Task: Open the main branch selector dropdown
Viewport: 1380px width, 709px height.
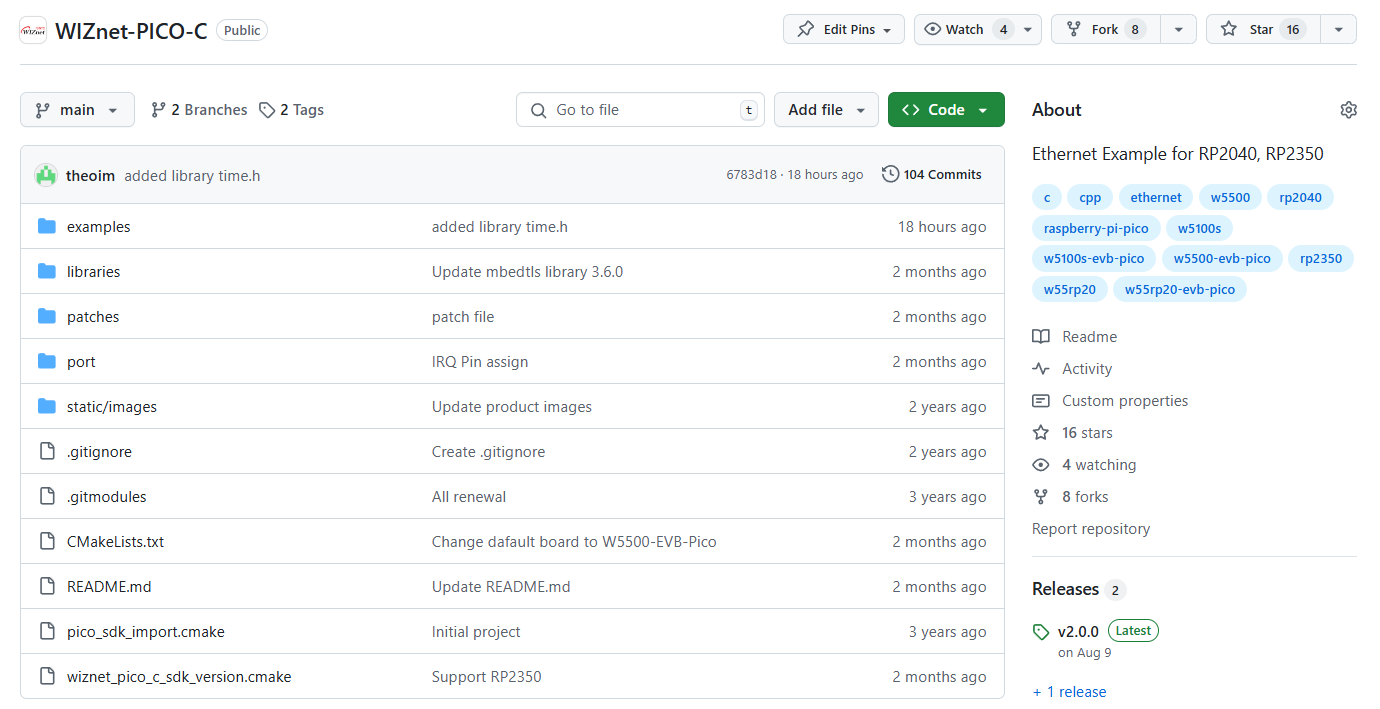Action: click(77, 110)
